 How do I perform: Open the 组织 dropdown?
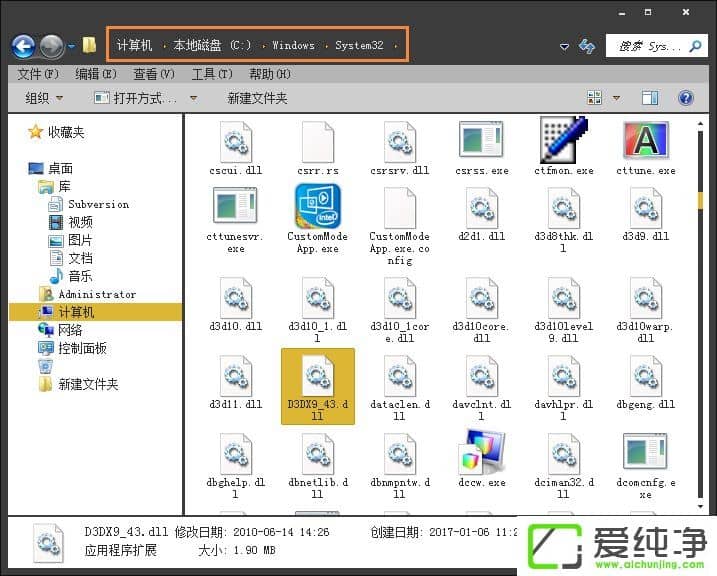(44, 98)
